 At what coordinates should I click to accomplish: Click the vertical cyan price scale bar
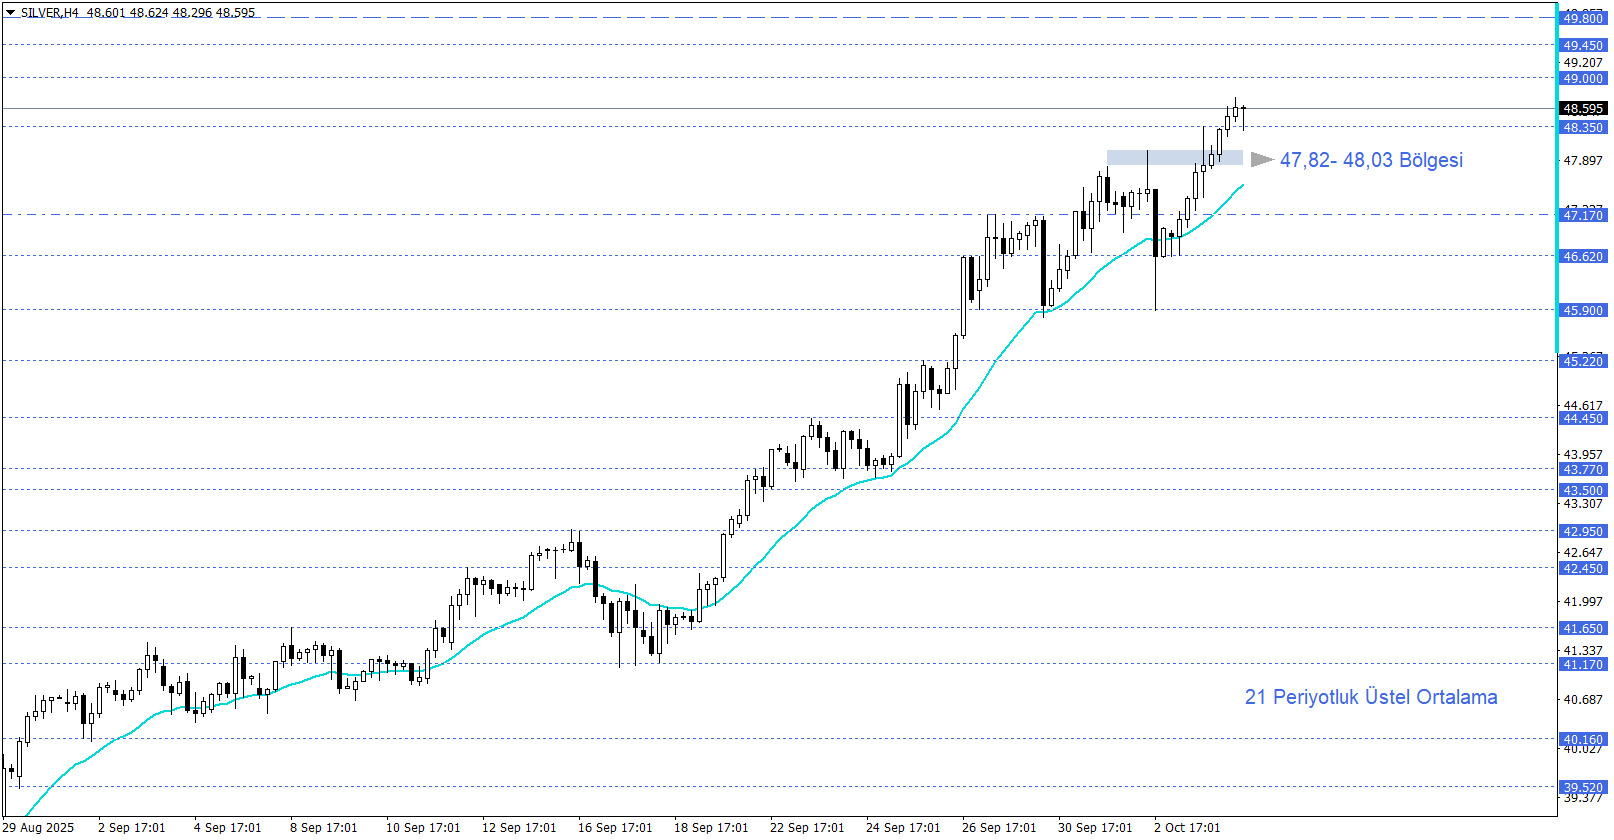[1557, 400]
